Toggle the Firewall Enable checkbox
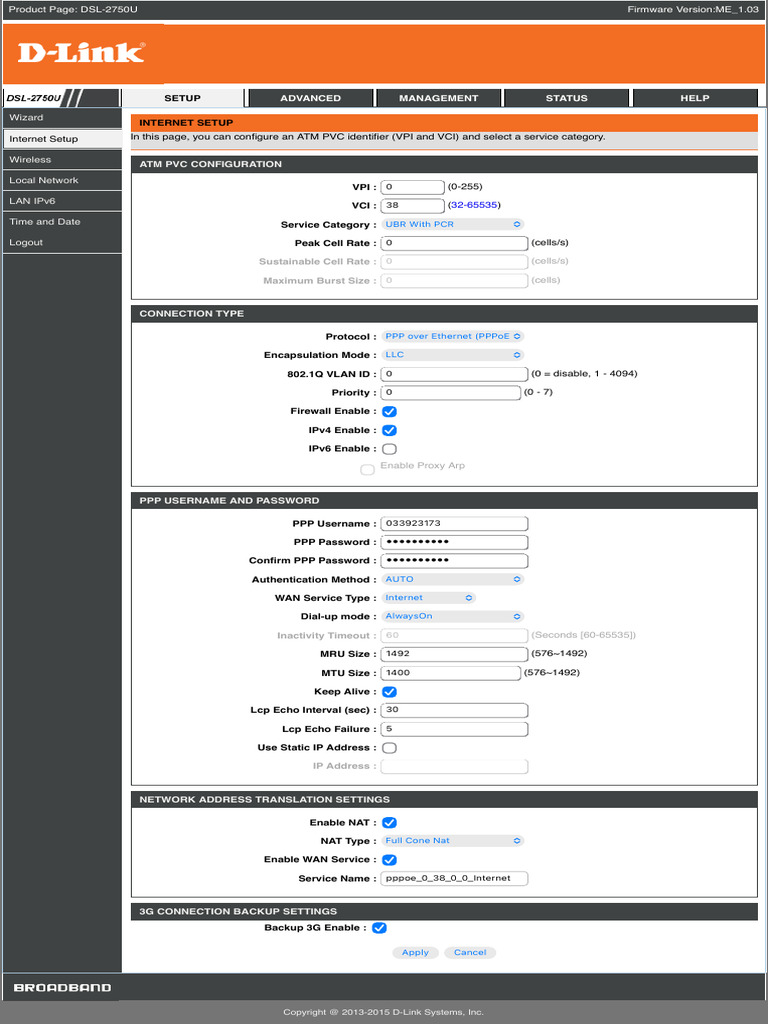Screen dimensions: 768x1024 click(x=389, y=411)
